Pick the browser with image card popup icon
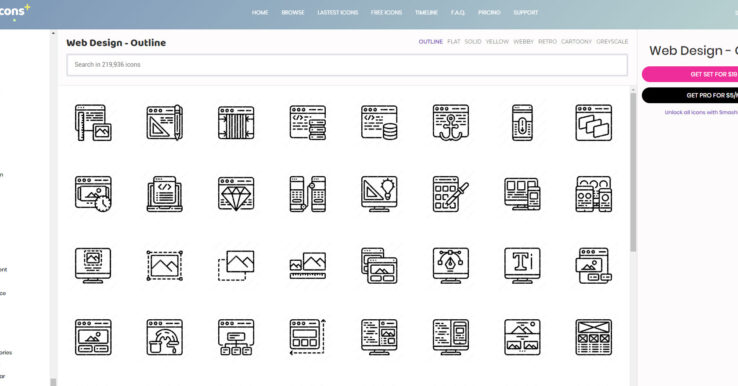Viewport: 738px width, 386px height. click(x=594, y=265)
